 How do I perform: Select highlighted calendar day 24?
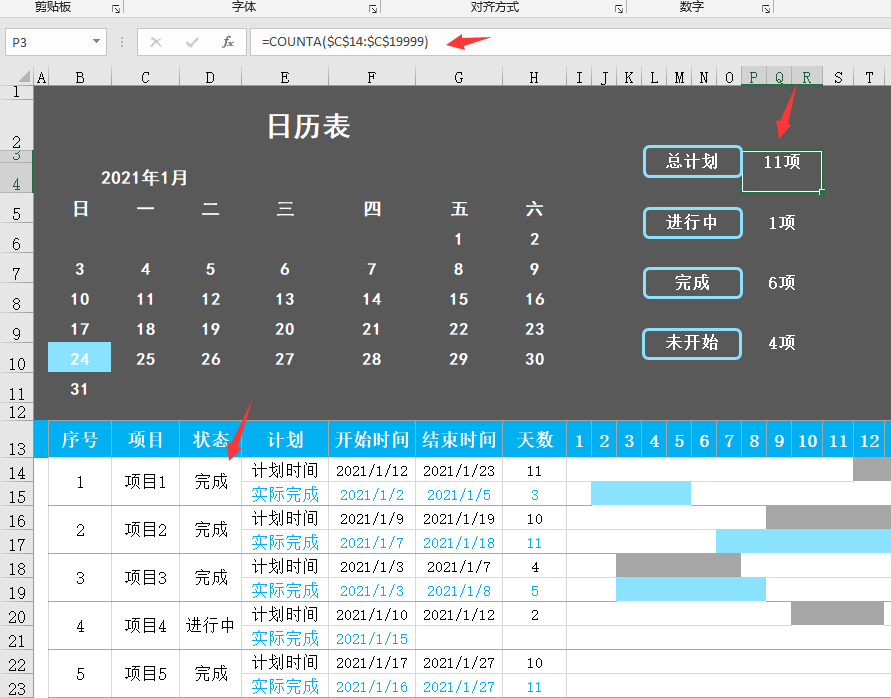[x=80, y=358]
